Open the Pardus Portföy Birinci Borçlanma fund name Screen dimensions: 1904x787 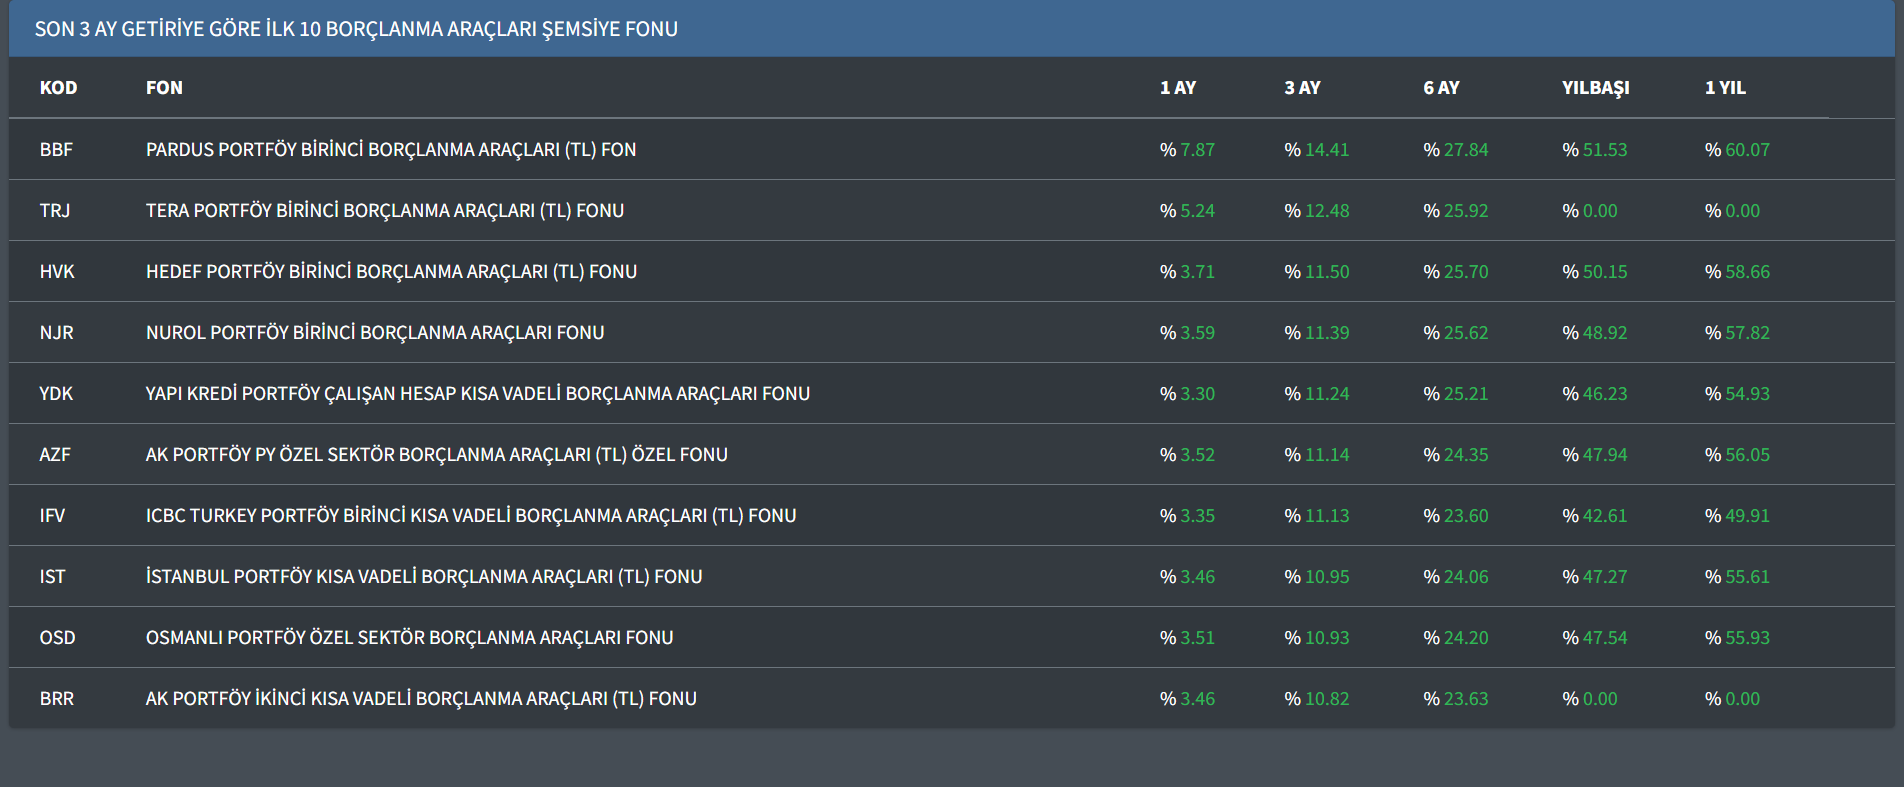(x=390, y=150)
